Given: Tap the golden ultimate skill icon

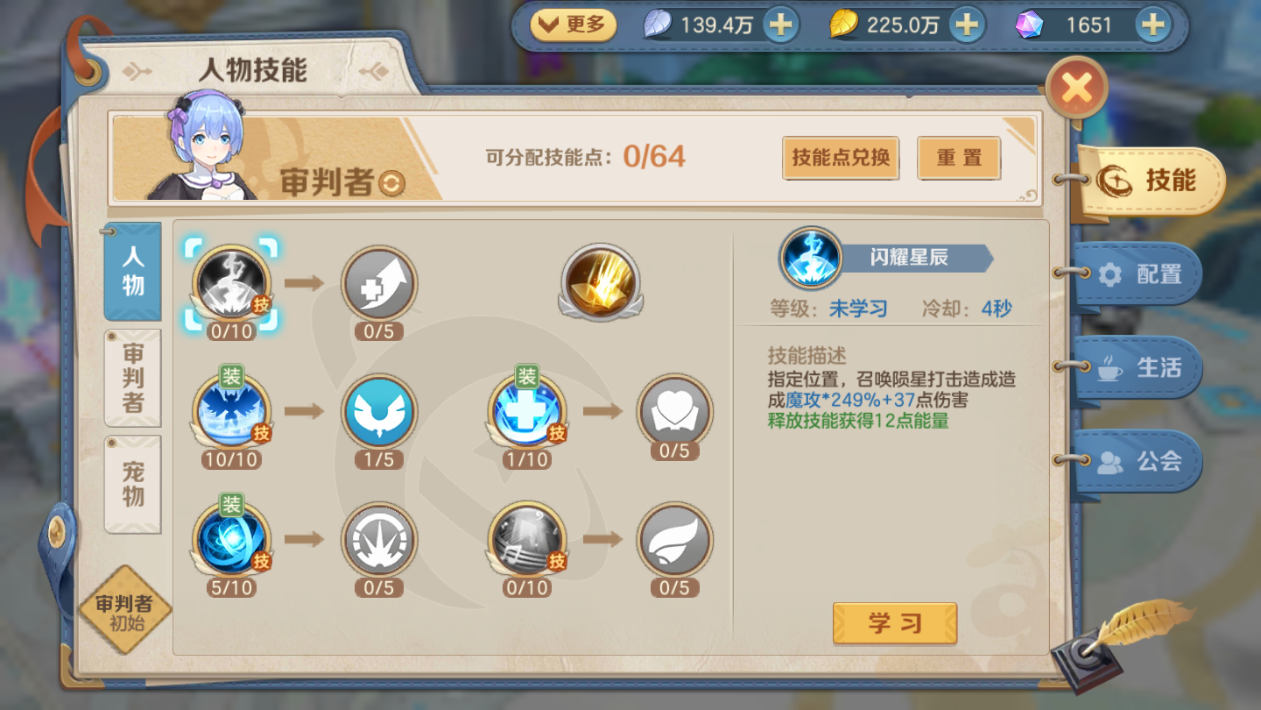Looking at the screenshot, I should [x=600, y=282].
